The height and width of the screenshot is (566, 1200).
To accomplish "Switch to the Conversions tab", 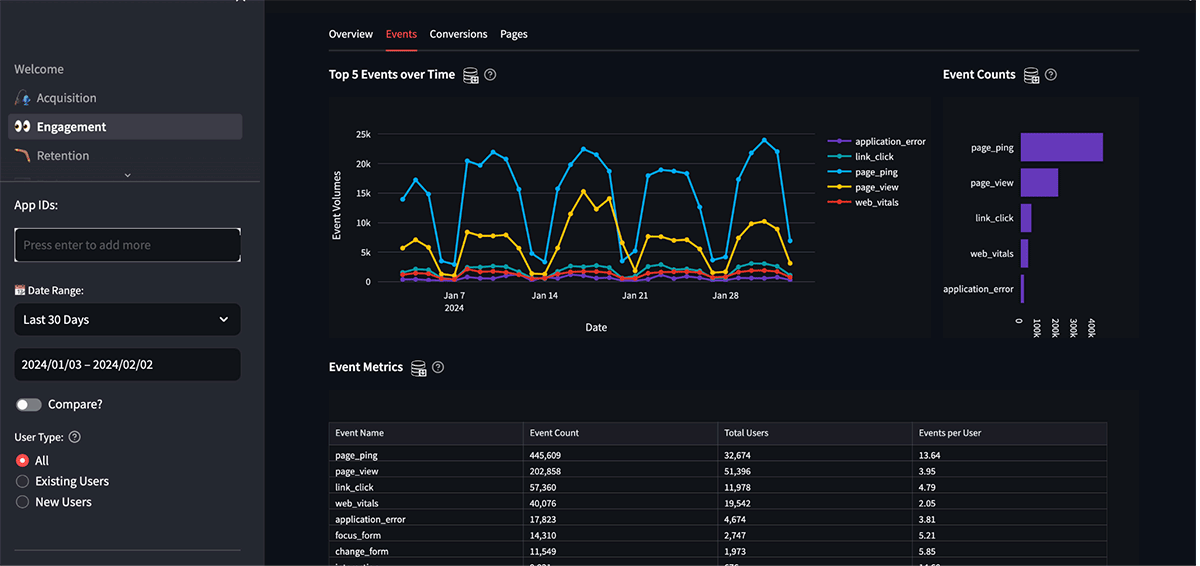I will (x=458, y=34).
